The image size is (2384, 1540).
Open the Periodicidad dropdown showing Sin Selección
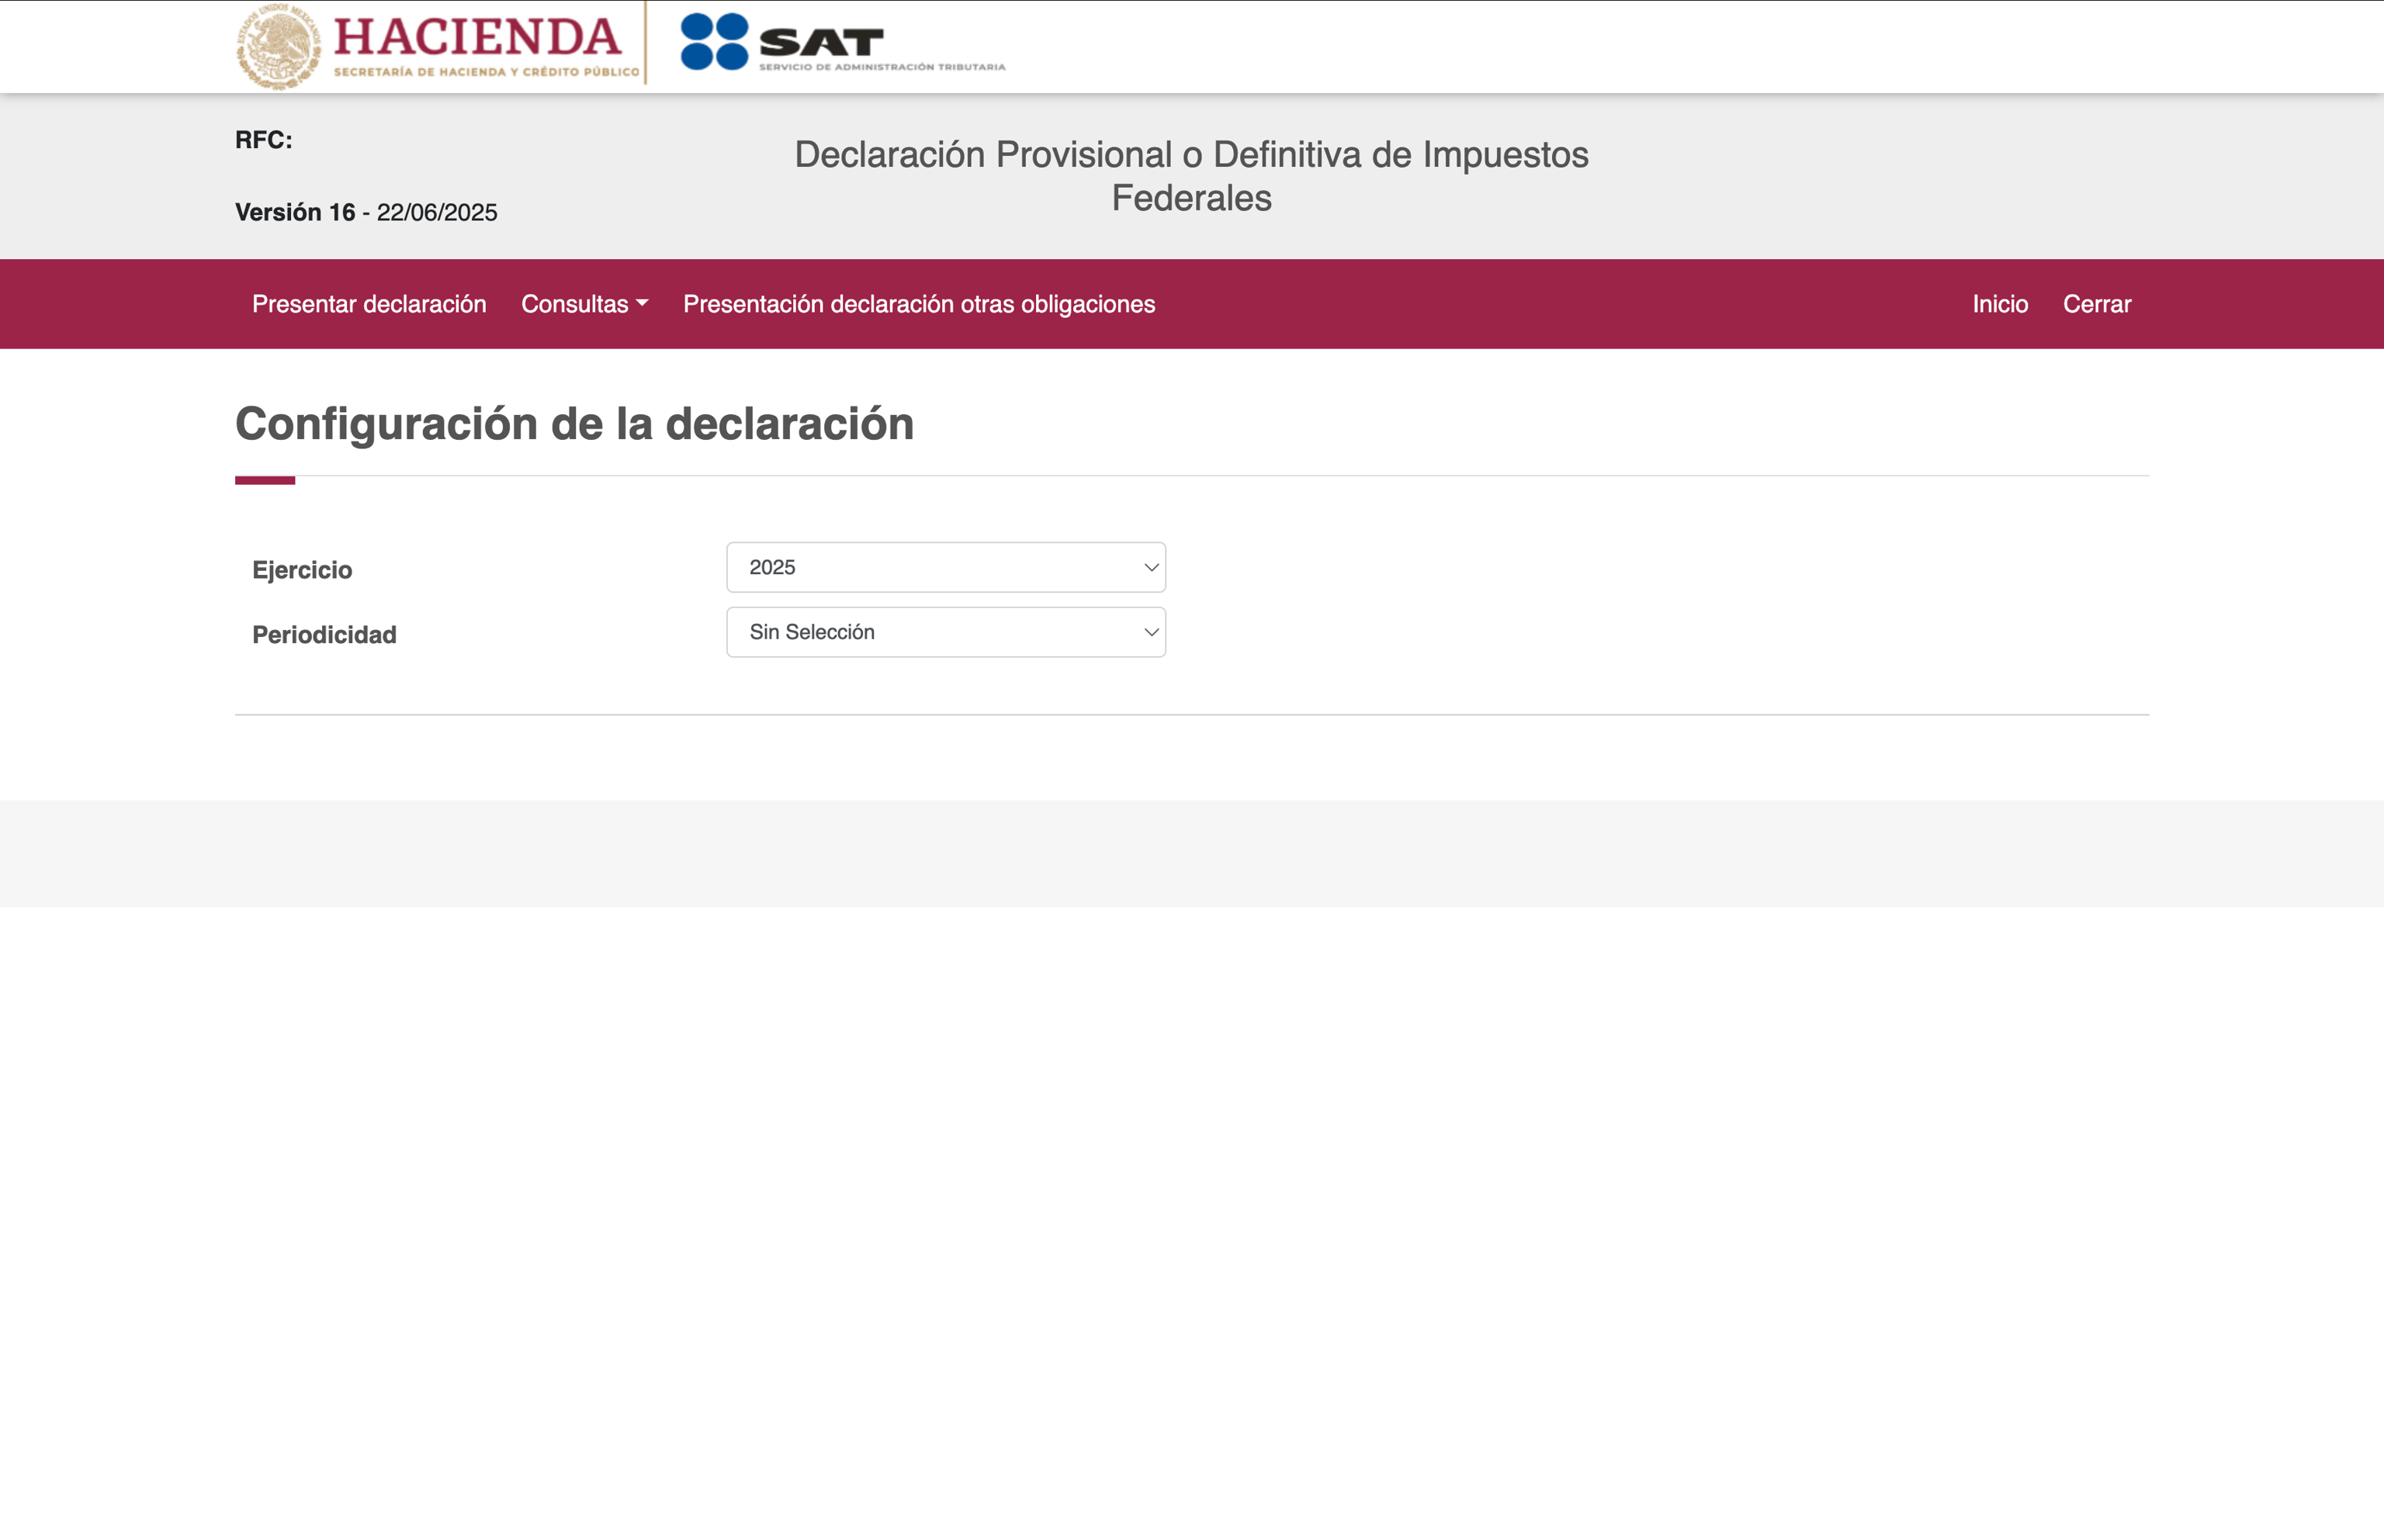tap(945, 632)
